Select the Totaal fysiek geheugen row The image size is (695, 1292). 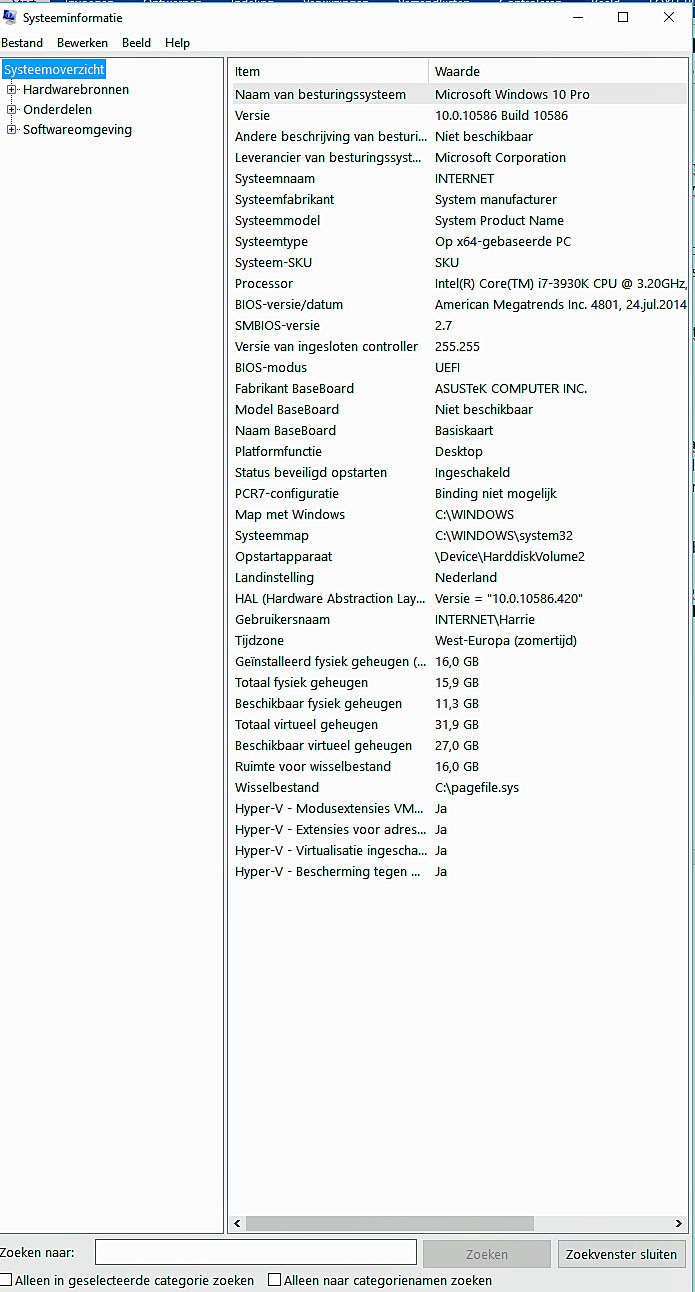point(460,682)
